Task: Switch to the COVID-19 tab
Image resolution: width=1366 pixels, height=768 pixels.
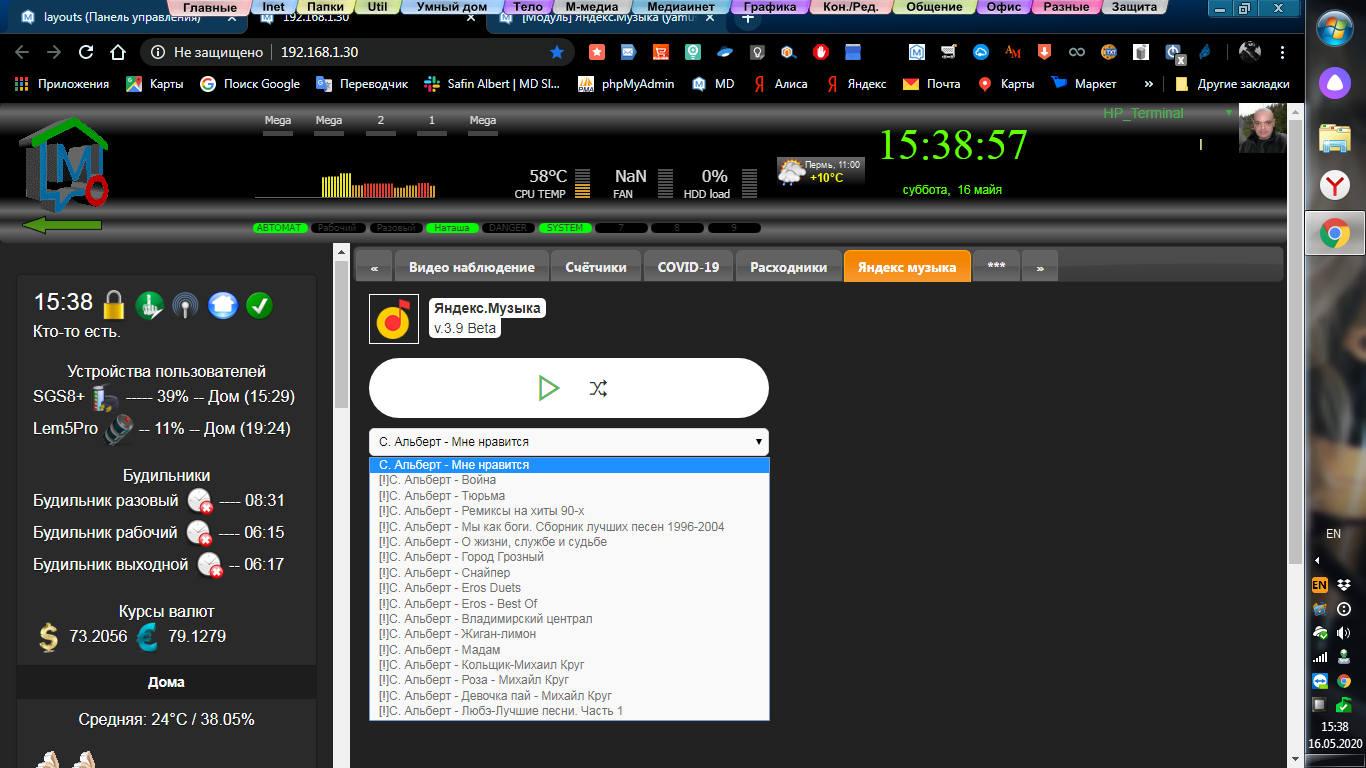Action: [688, 267]
